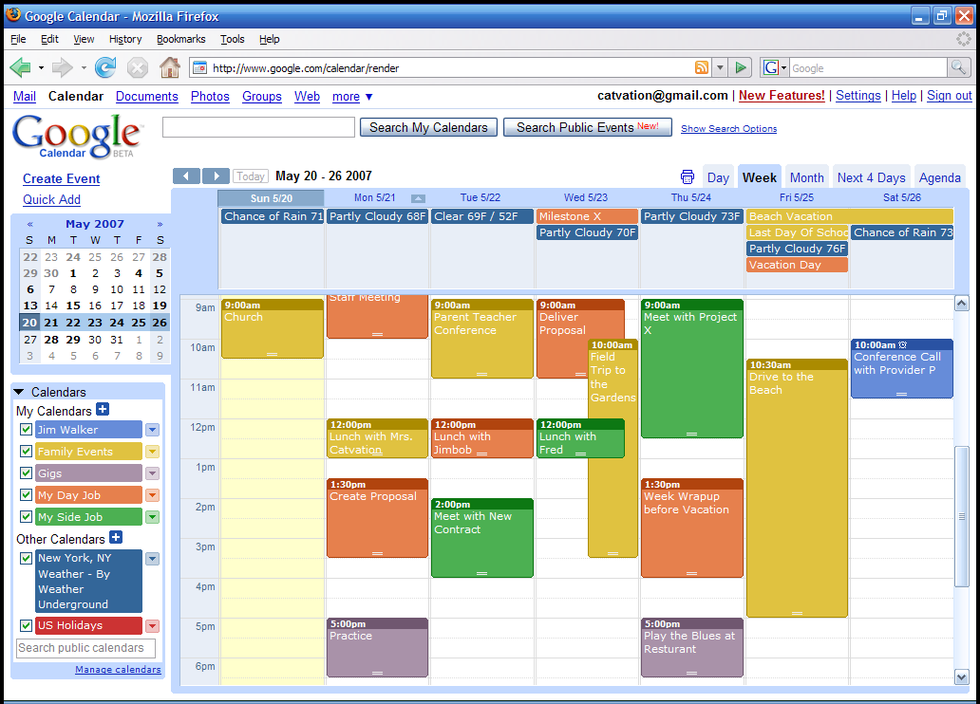Click the RSS feed icon in address bar
The width and height of the screenshot is (980, 704).
(x=702, y=68)
